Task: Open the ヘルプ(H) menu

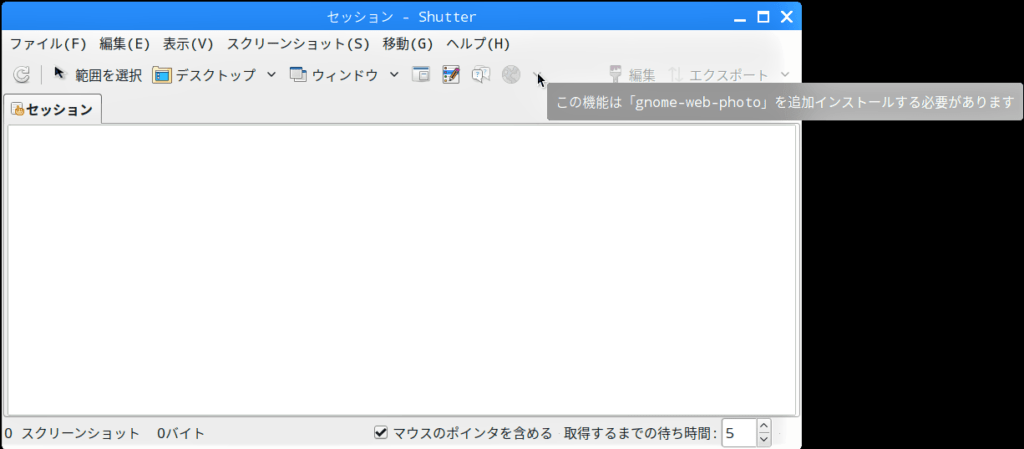Action: tap(478, 44)
